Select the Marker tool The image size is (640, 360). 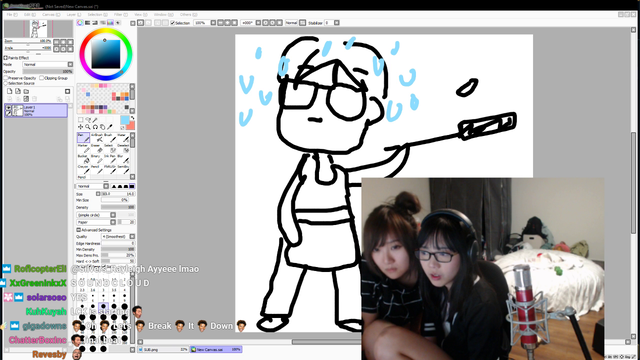point(83,149)
